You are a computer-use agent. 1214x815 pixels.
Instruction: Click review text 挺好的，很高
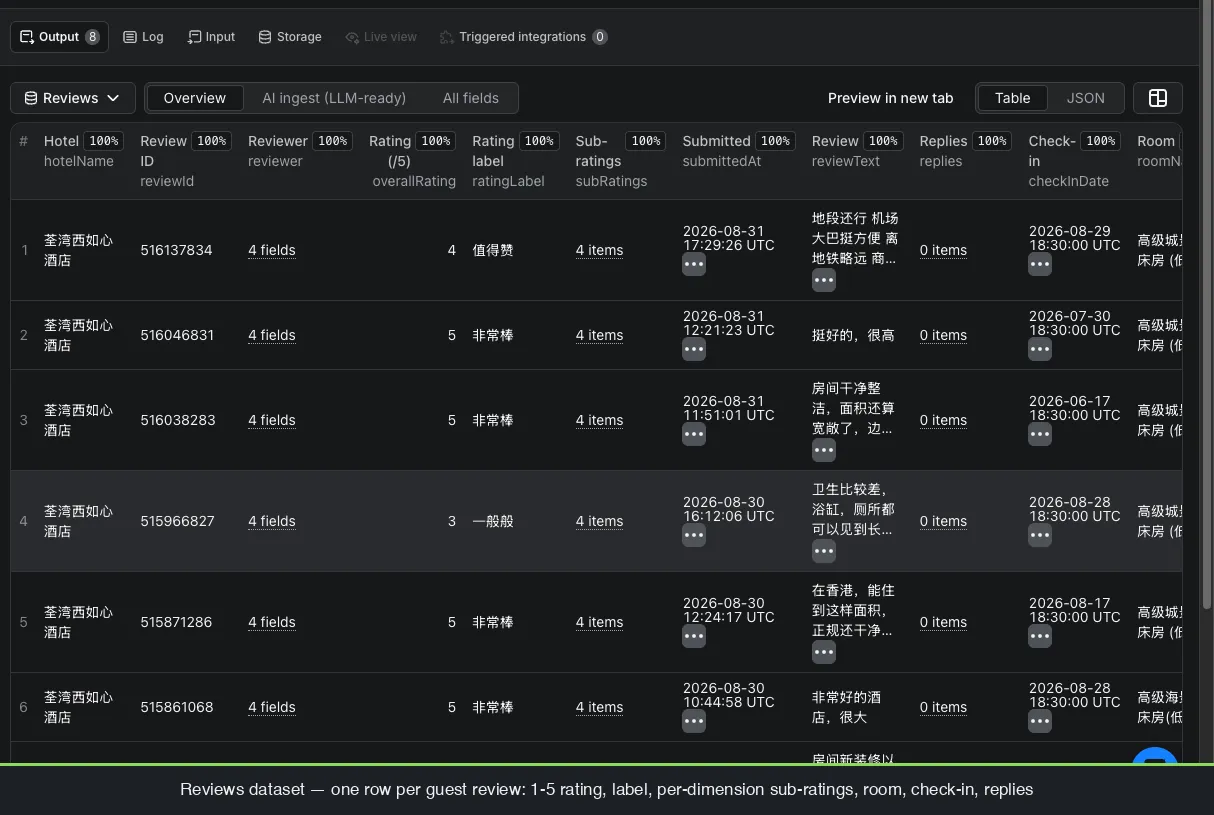point(853,335)
